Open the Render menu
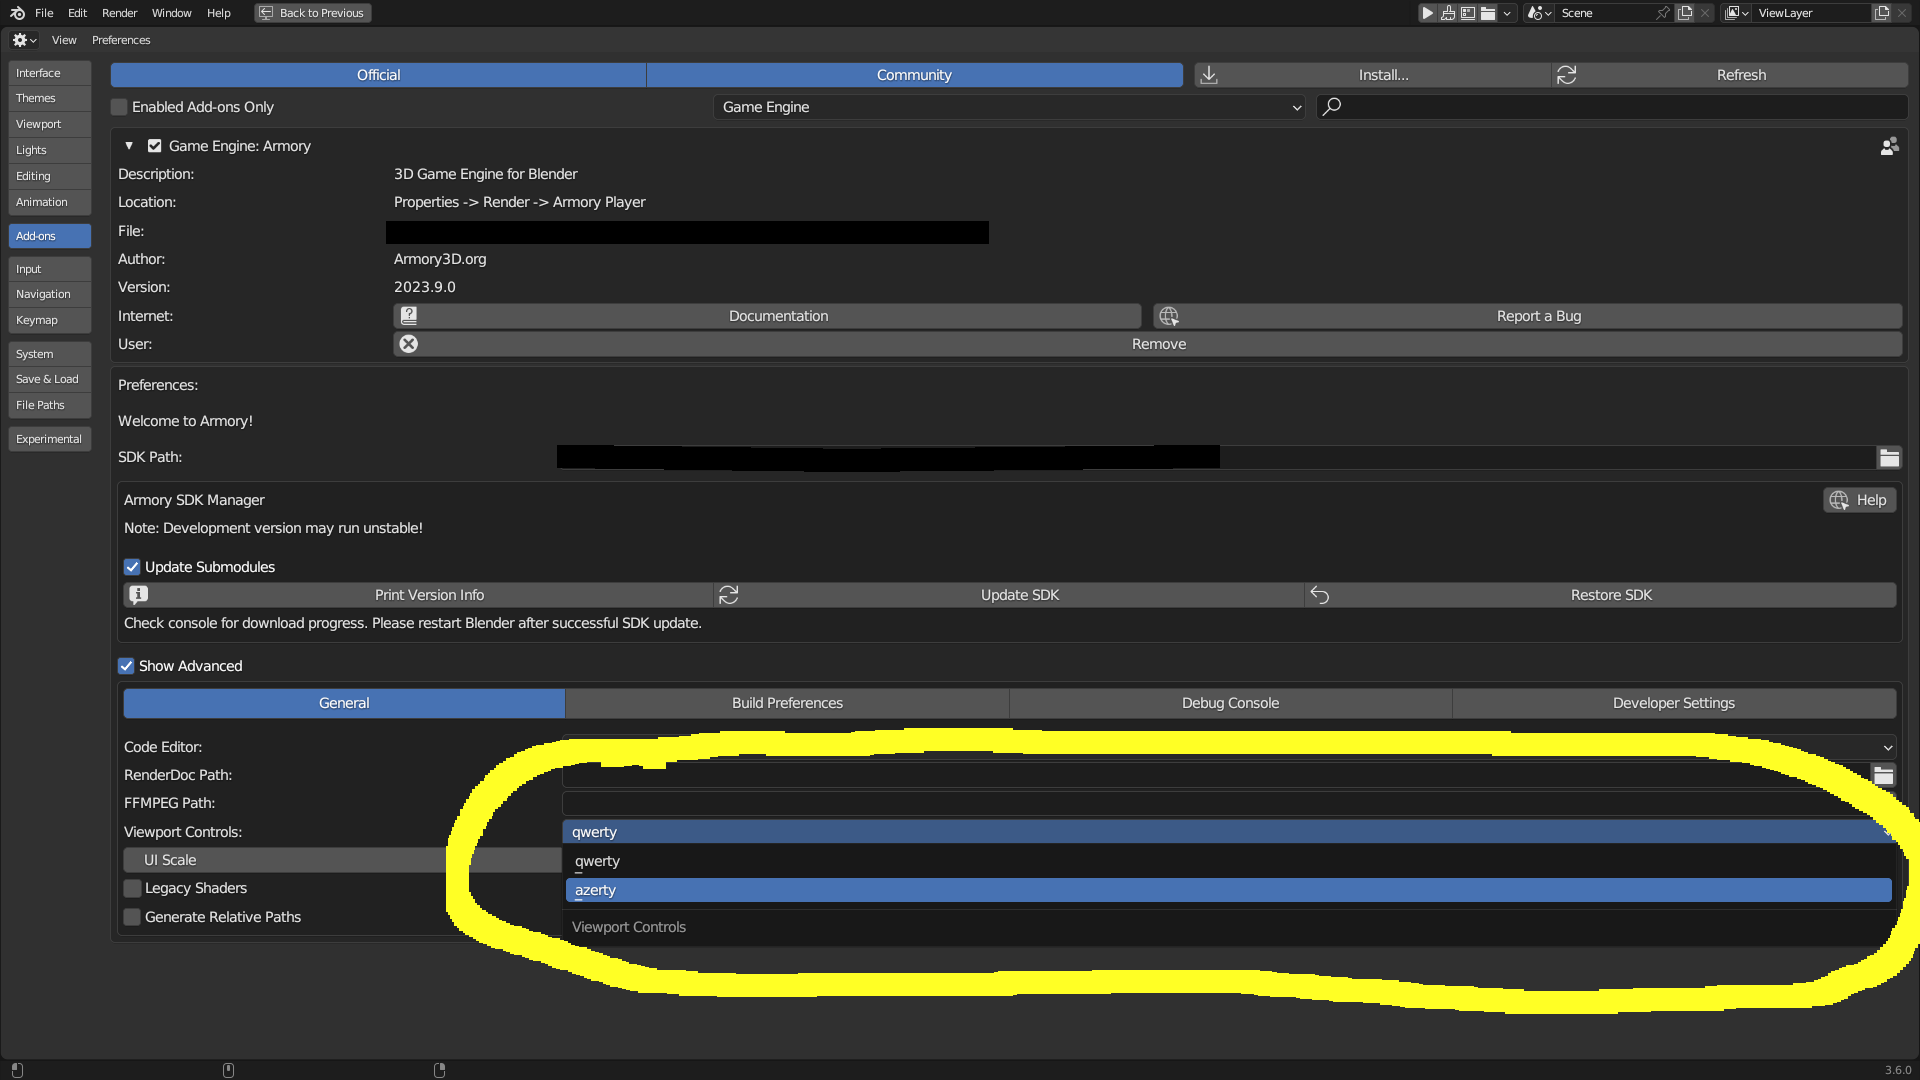This screenshot has width=1920, height=1080. pos(119,13)
